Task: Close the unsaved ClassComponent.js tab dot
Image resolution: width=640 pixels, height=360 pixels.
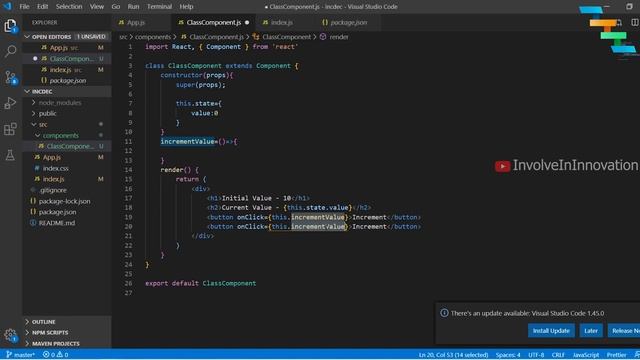Action: coord(247,22)
